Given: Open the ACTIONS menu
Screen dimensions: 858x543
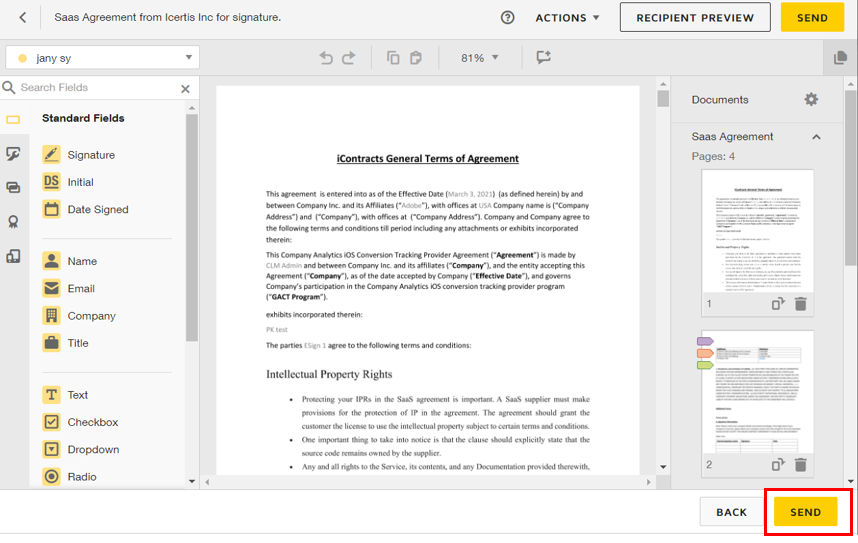Looking at the screenshot, I should (567, 18).
